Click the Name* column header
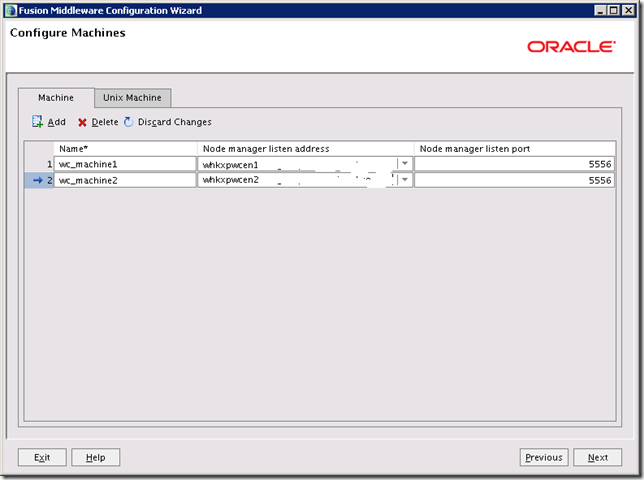This screenshot has height=480, width=644. click(x=125, y=149)
